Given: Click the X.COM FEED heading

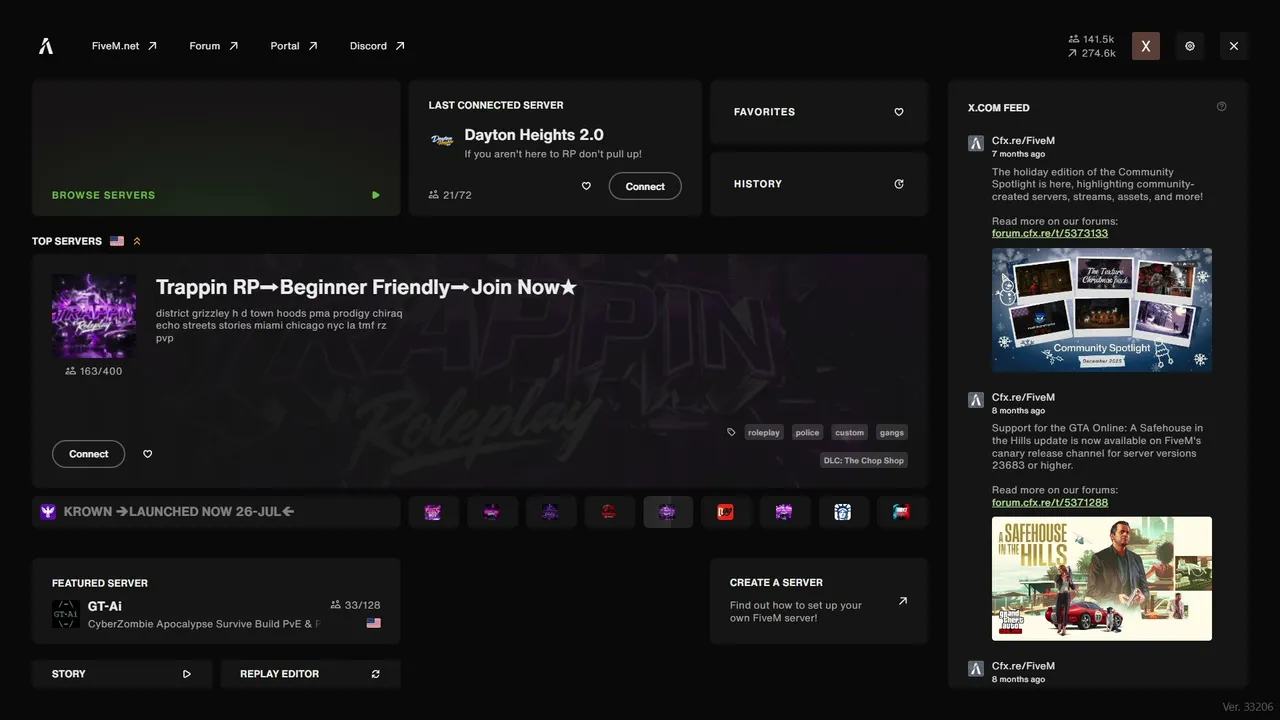Looking at the screenshot, I should [998, 107].
